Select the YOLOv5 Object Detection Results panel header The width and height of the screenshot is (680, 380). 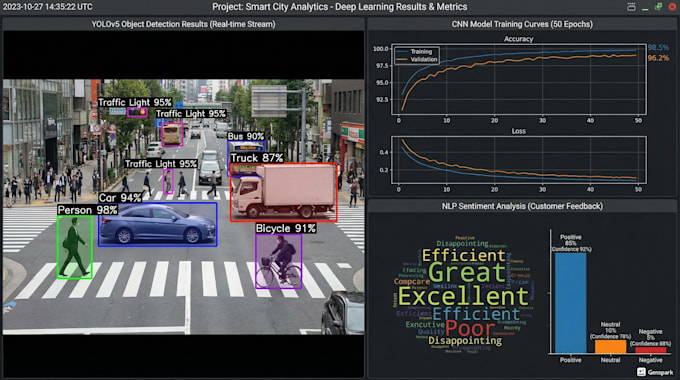[183, 24]
